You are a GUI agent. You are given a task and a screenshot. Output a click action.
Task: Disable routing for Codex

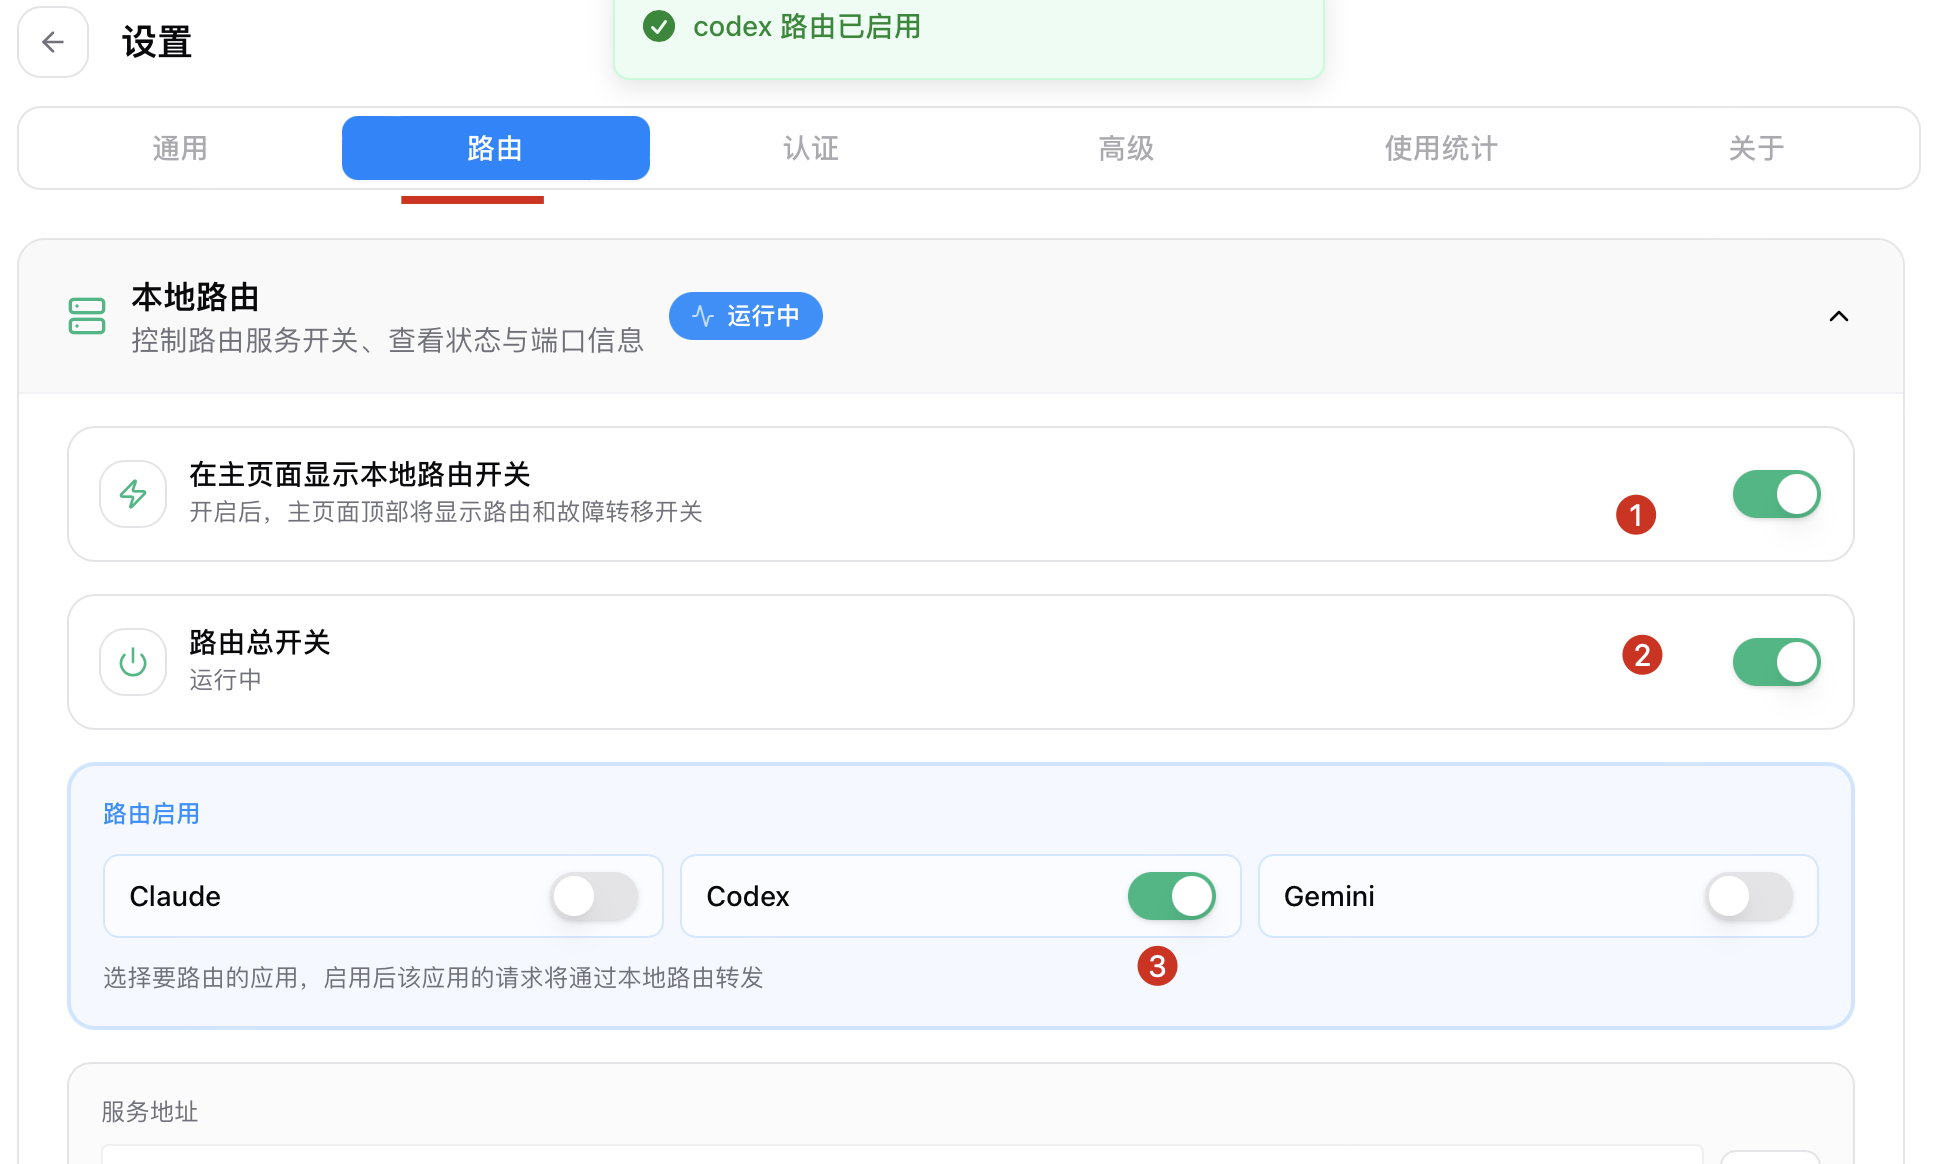pos(1171,896)
